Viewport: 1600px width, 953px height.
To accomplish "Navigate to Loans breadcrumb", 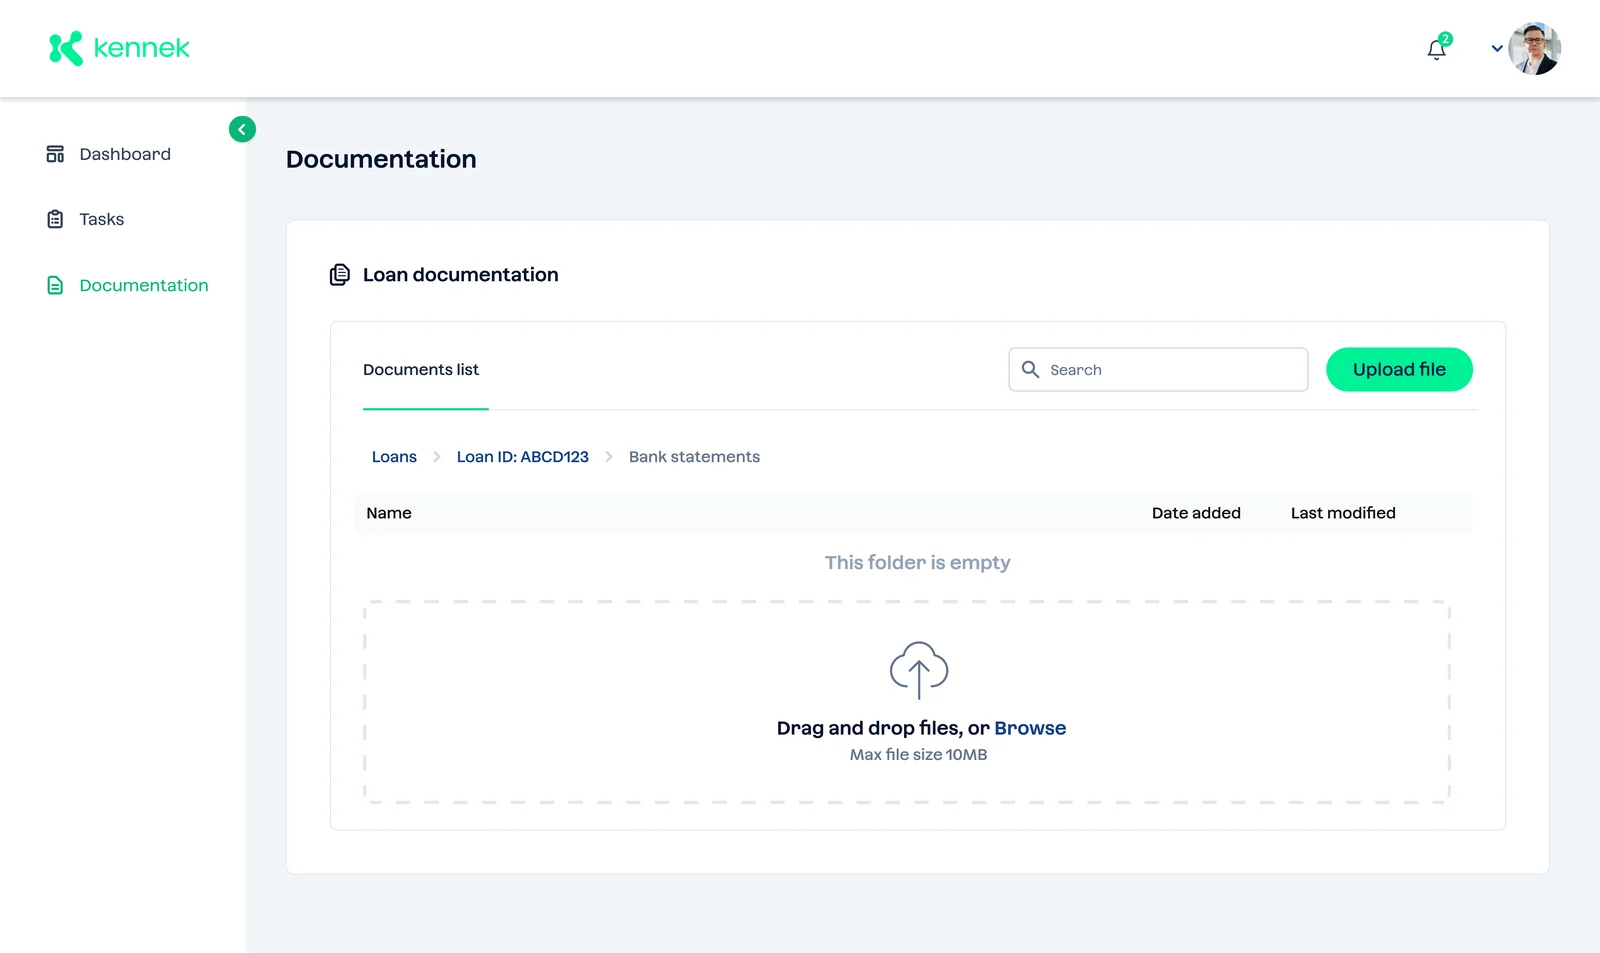I will [x=394, y=457].
